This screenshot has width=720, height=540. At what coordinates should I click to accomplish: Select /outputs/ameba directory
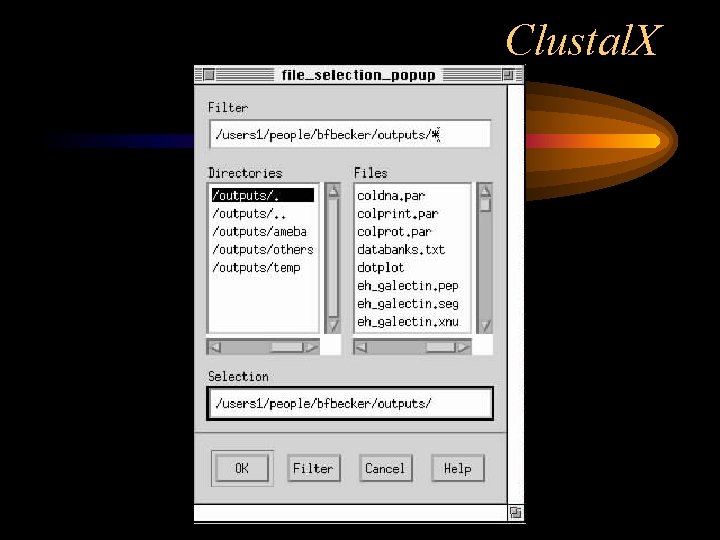pos(263,231)
